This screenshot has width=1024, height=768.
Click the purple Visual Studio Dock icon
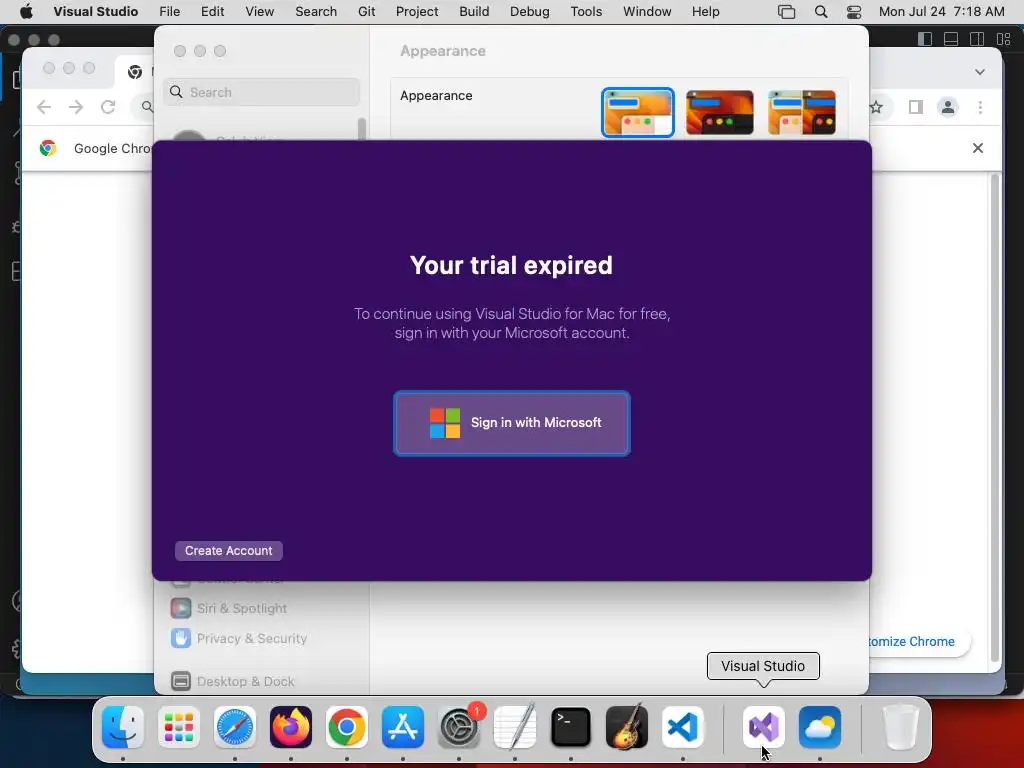[764, 727]
